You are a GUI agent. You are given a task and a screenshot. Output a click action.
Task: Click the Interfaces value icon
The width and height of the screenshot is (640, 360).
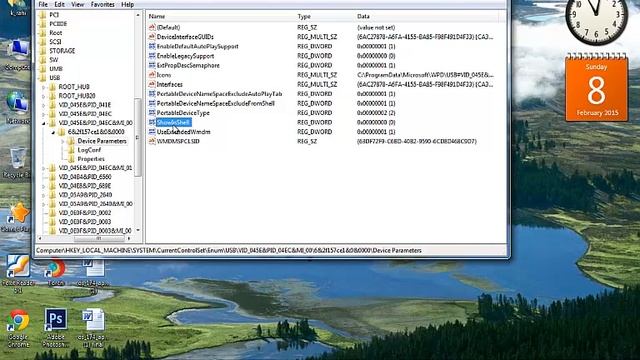(x=152, y=84)
